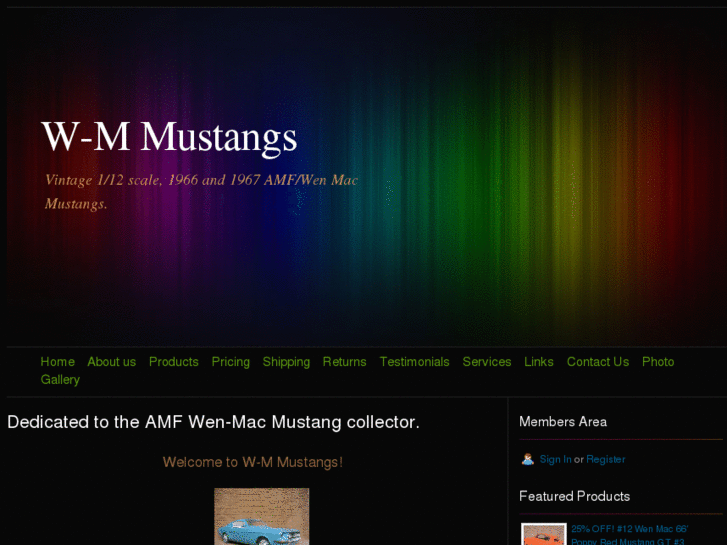Open the Links page
This screenshot has height=545, width=727.
pos(539,362)
